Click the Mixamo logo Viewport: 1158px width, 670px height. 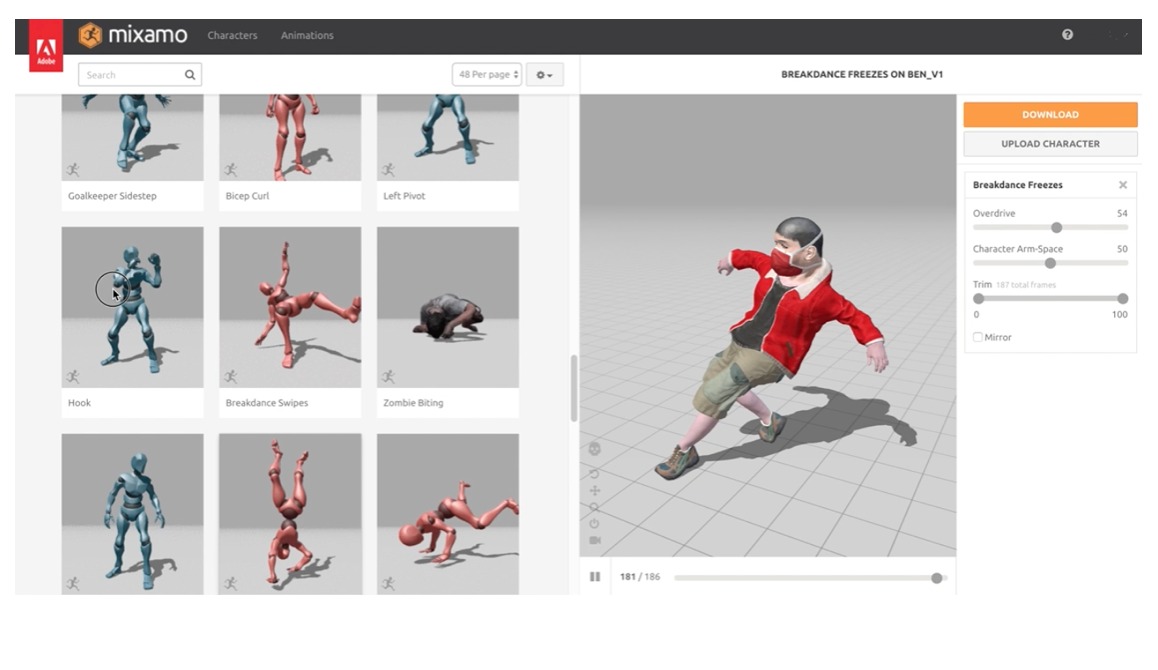[133, 35]
